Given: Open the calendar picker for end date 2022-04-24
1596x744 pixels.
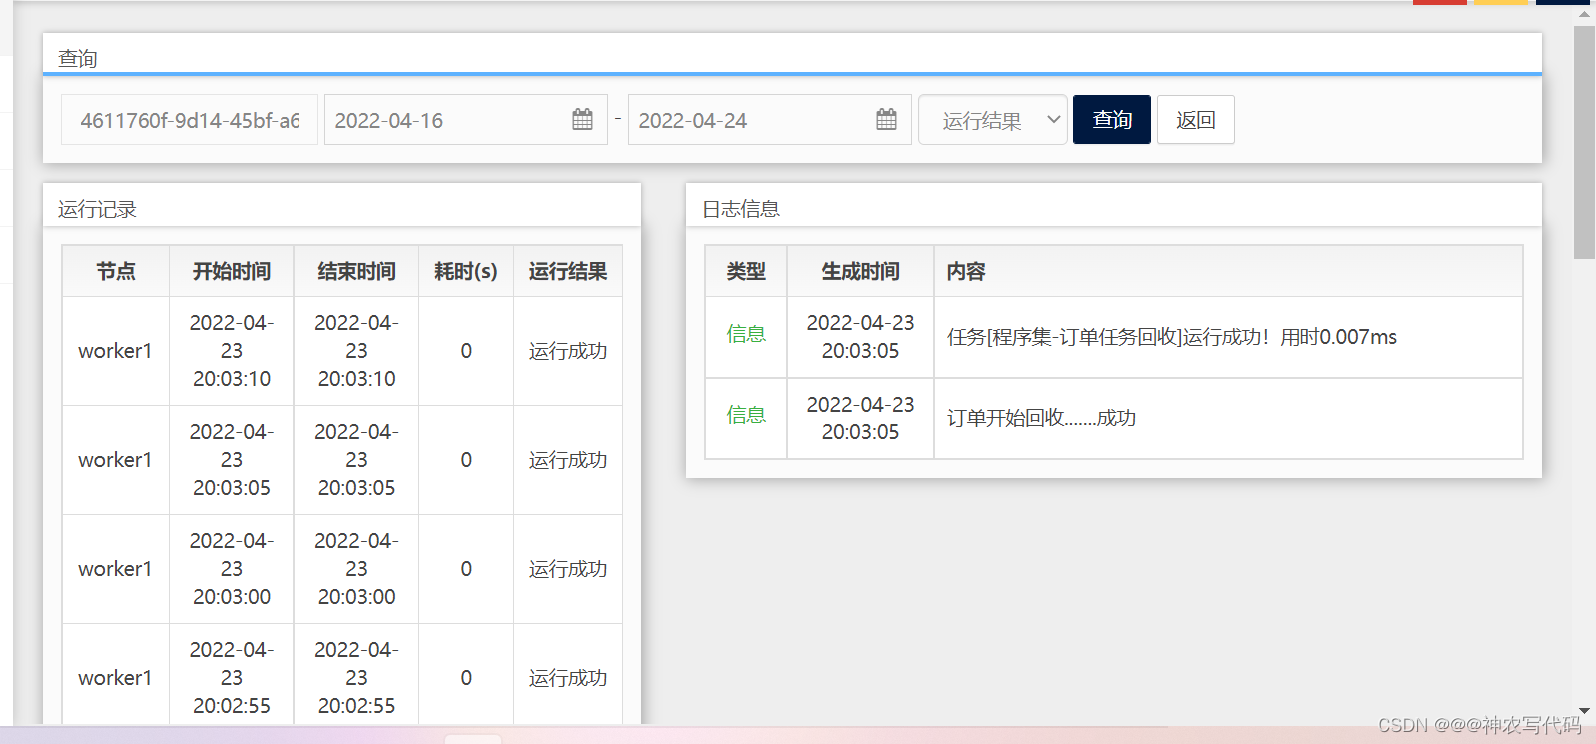Looking at the screenshot, I should point(886,120).
